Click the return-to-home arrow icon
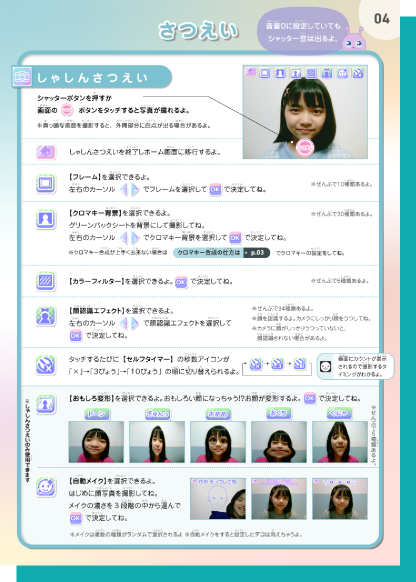This screenshot has height=582, width=416. 46,152
